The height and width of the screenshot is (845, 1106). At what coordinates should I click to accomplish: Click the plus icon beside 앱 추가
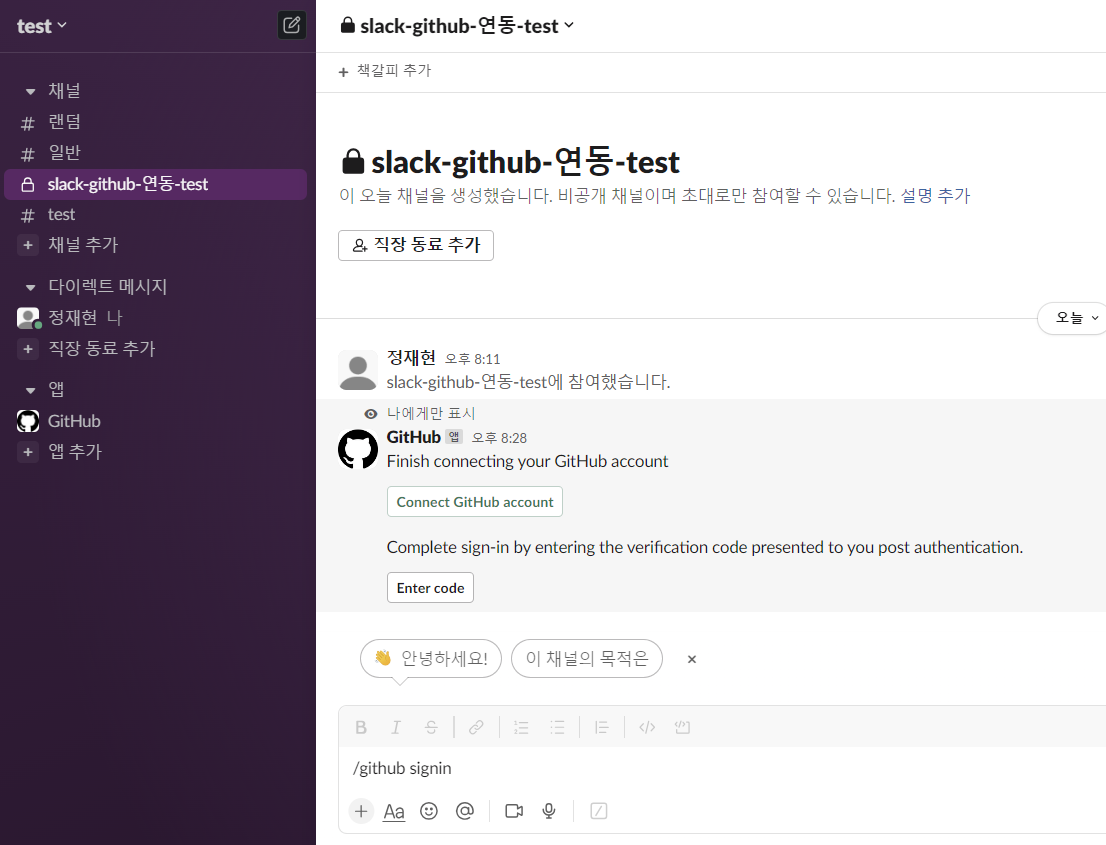click(28, 452)
